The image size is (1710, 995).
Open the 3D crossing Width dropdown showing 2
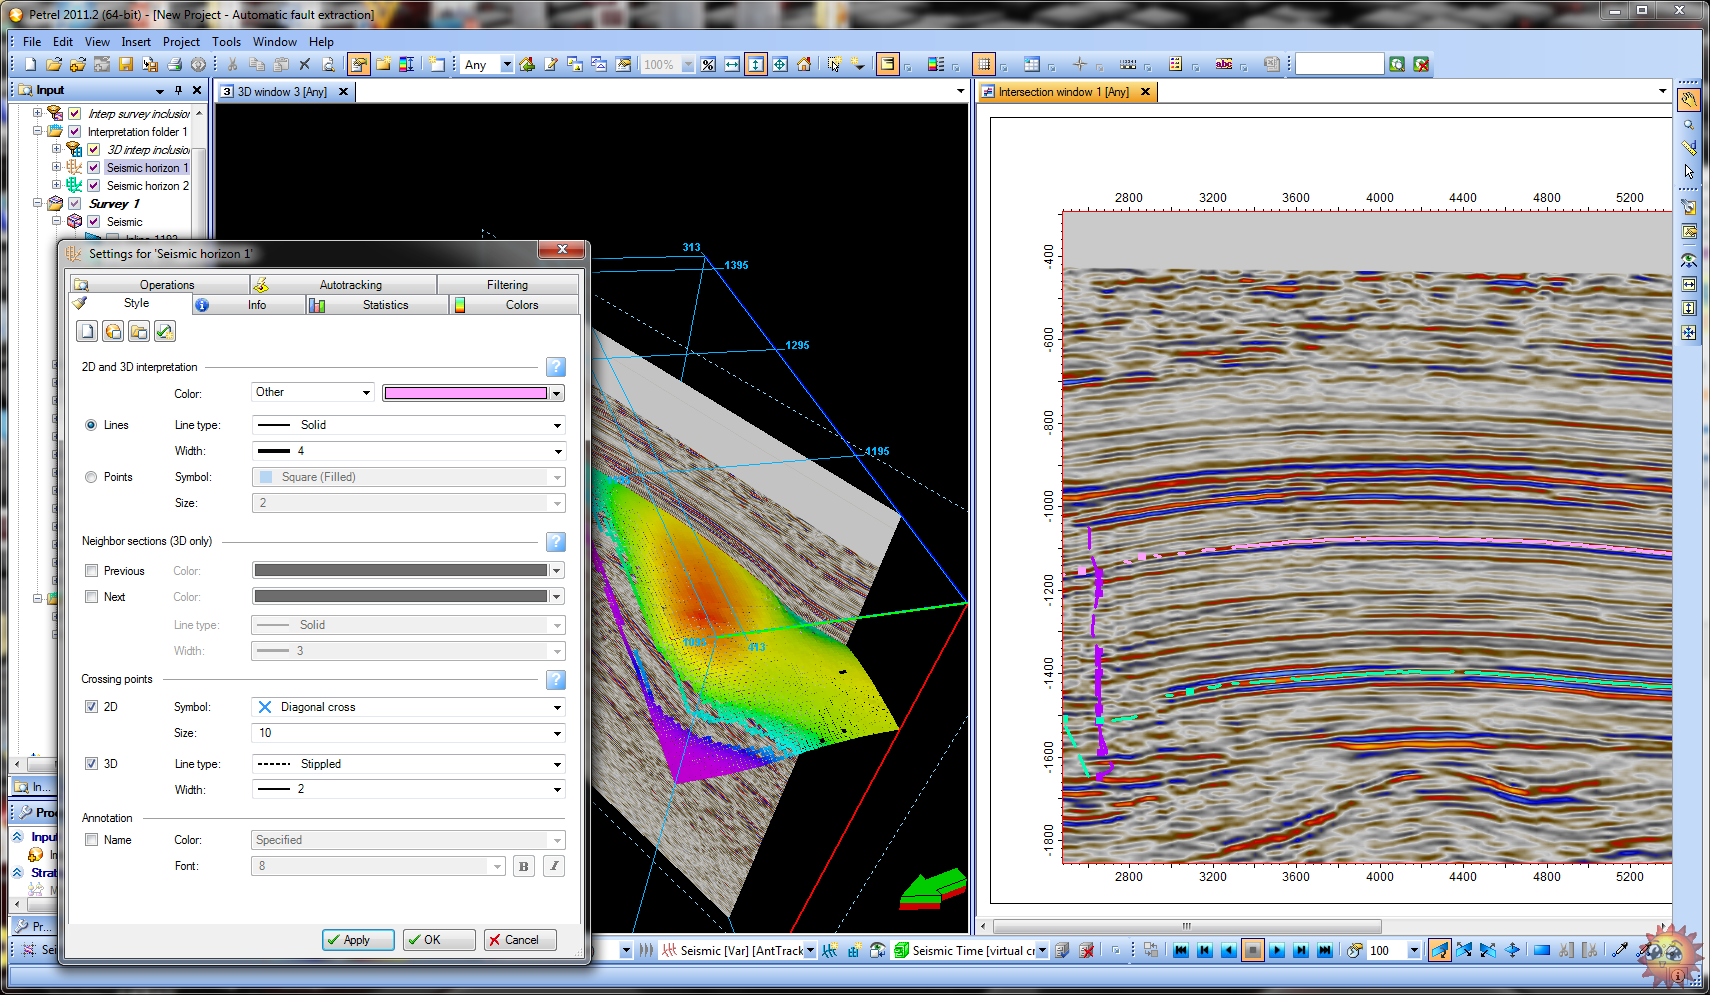click(x=408, y=789)
